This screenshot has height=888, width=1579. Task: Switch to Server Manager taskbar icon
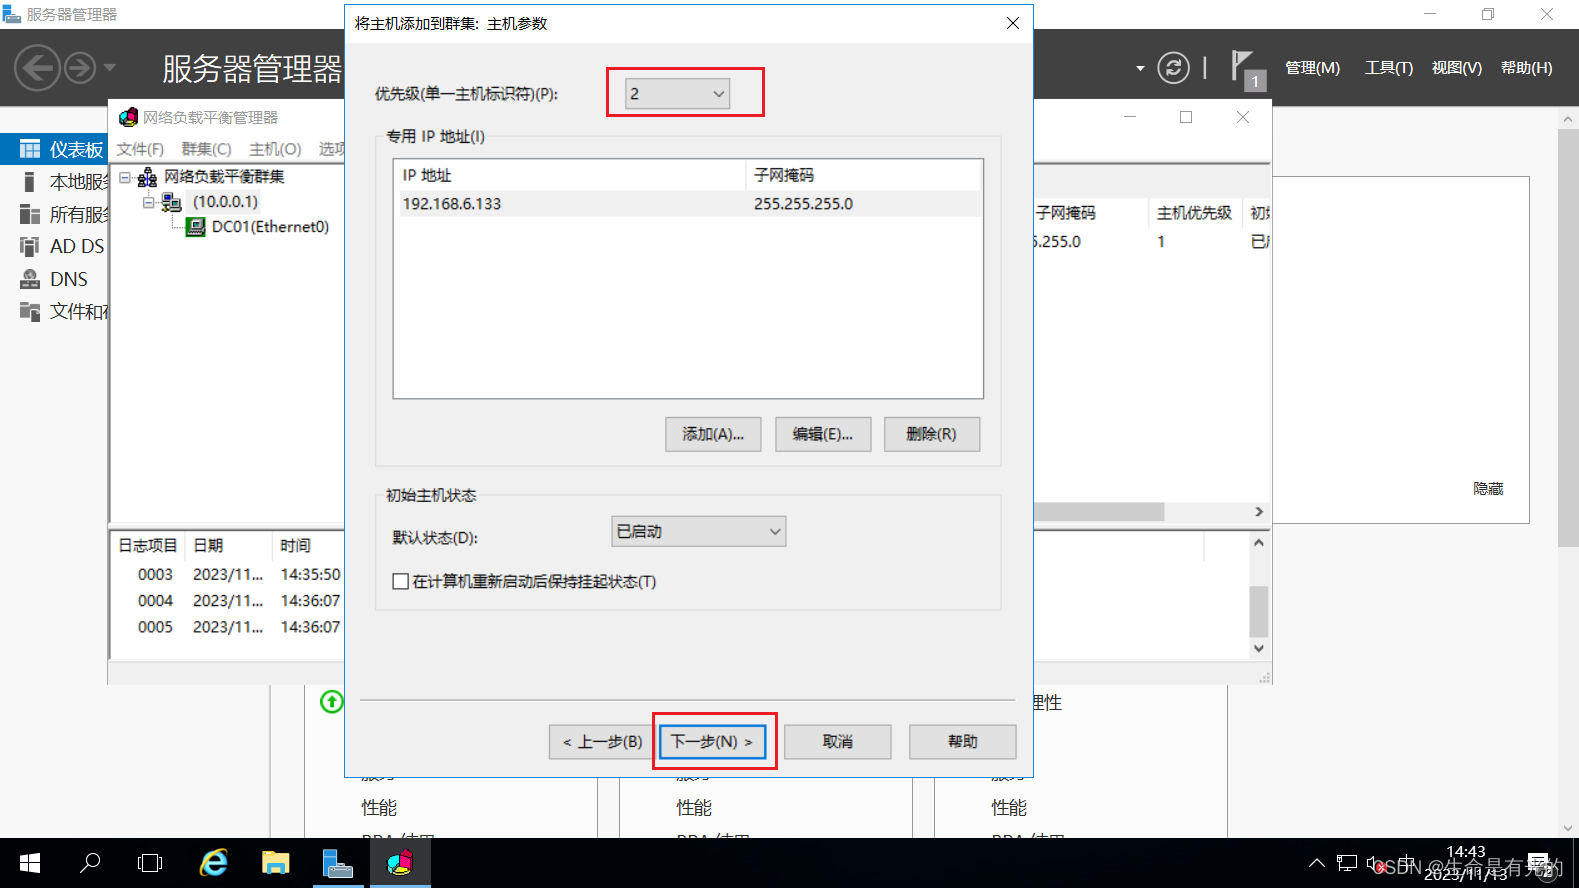tap(338, 863)
